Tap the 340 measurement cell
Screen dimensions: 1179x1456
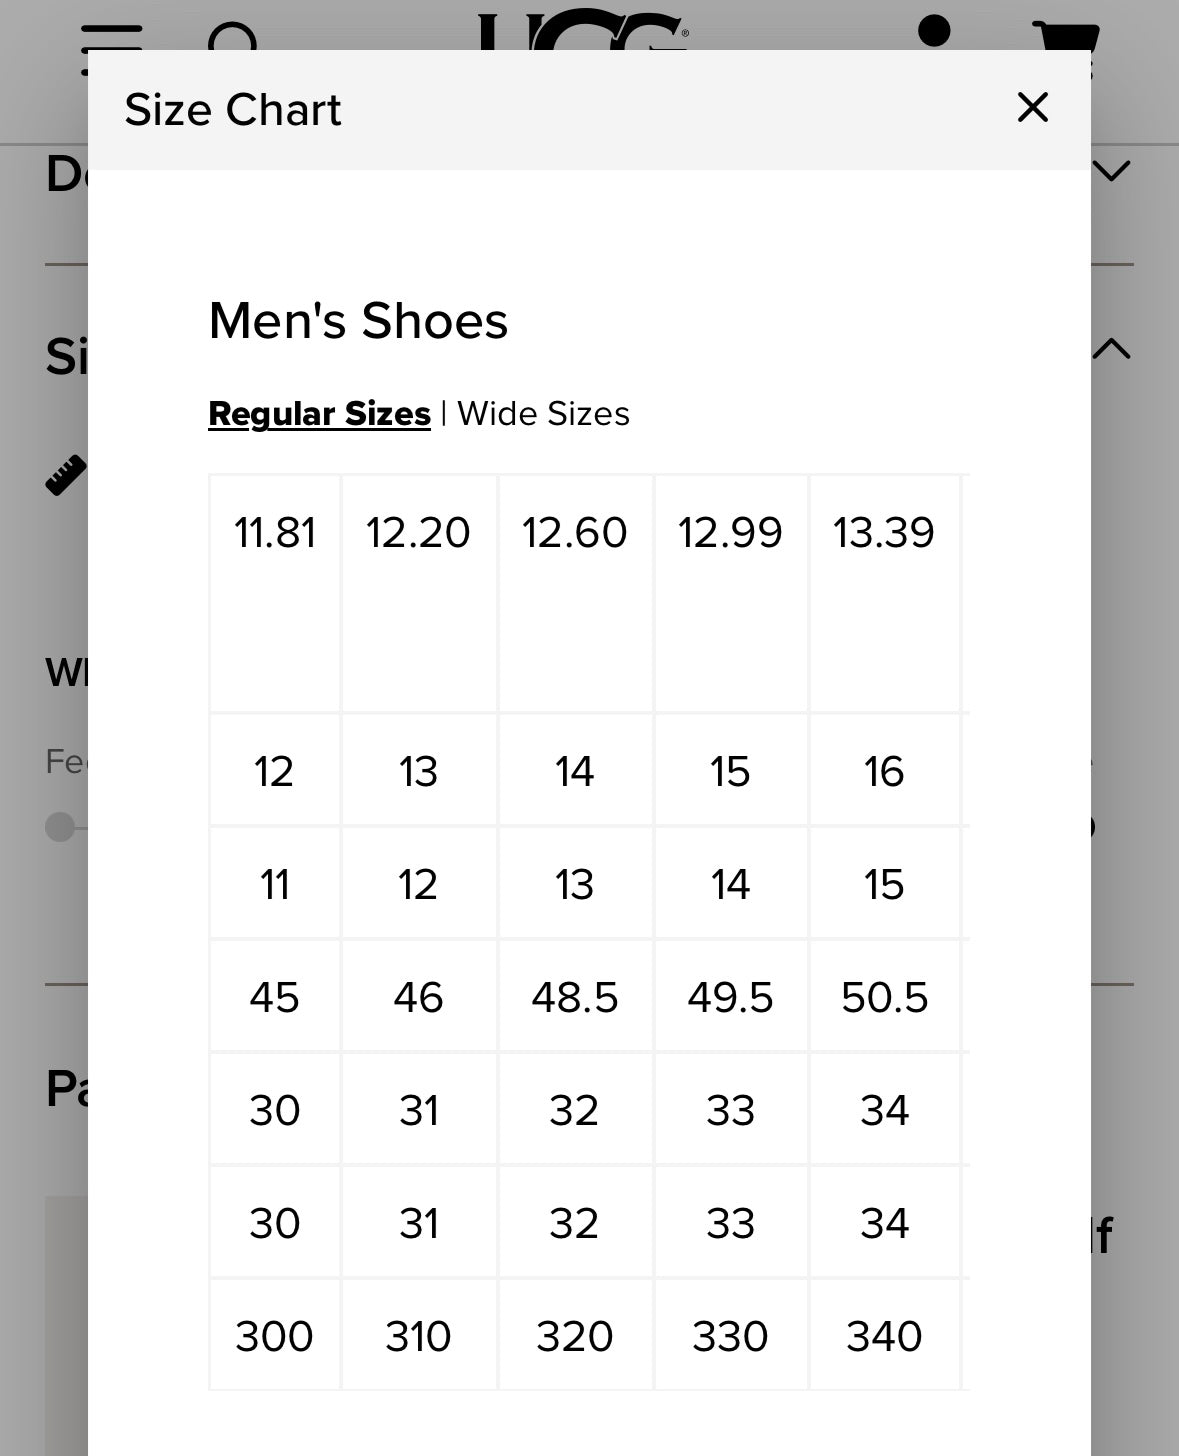tap(884, 1336)
